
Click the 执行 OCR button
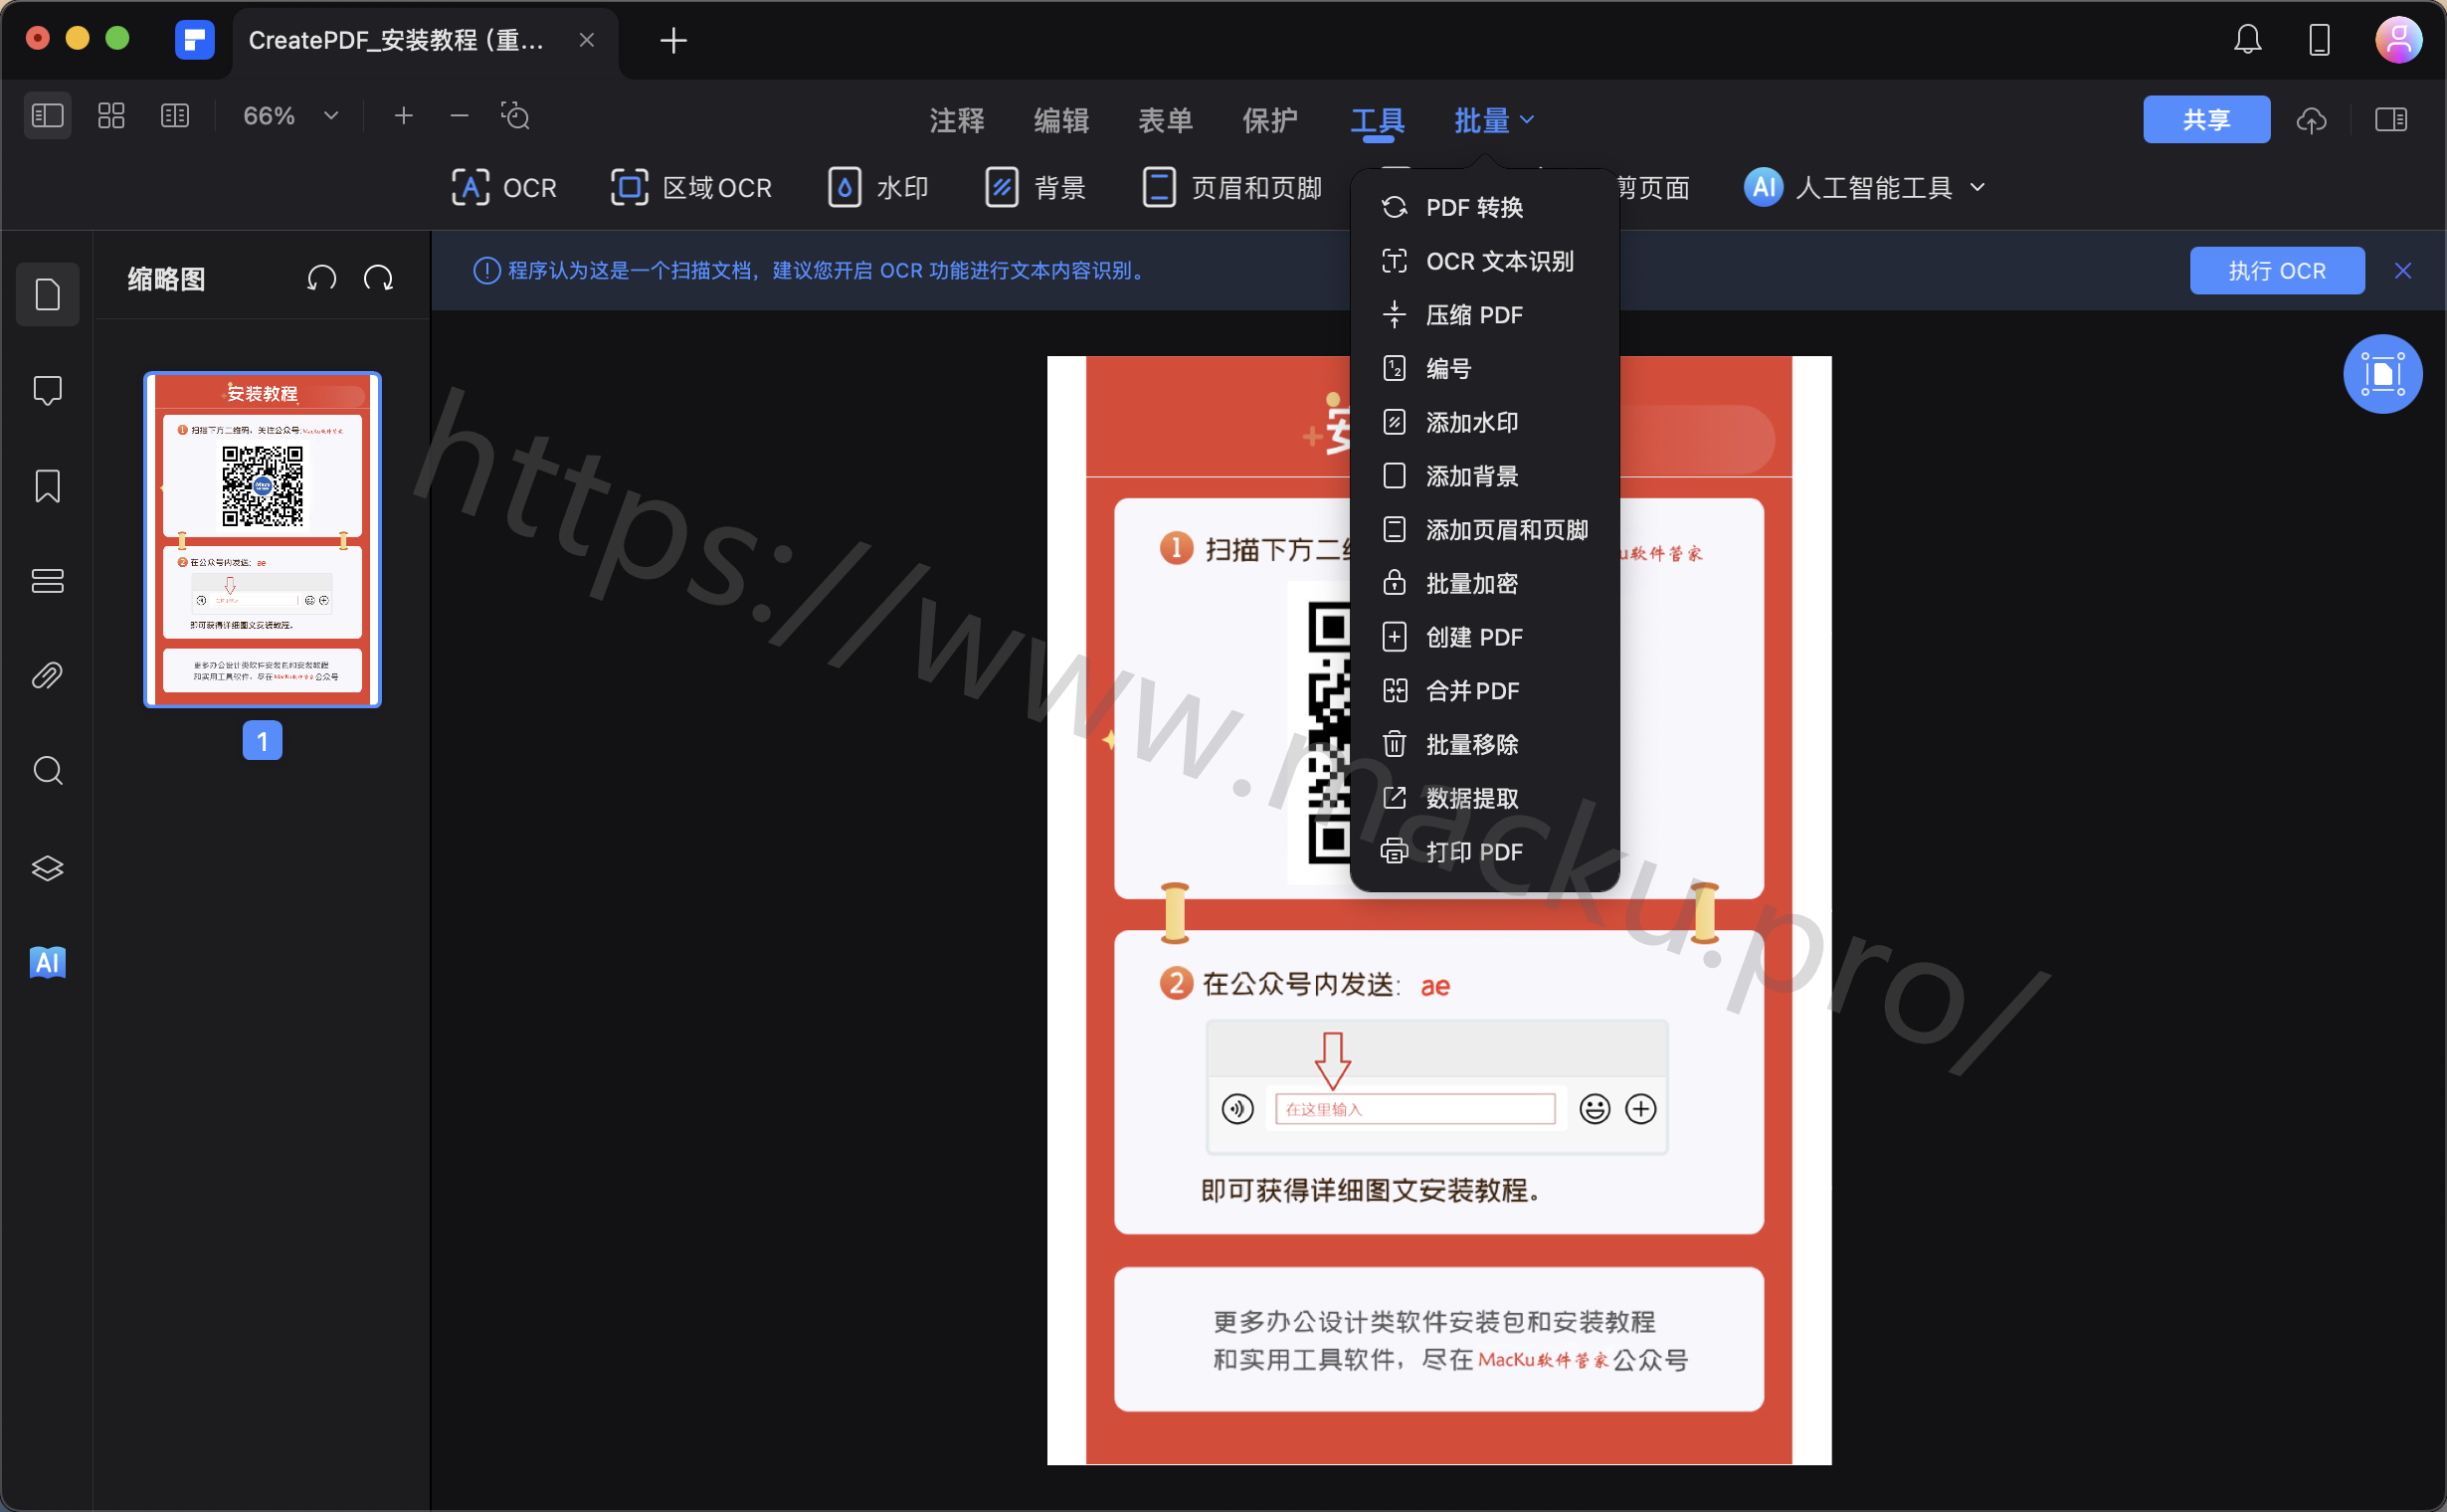pos(2276,271)
